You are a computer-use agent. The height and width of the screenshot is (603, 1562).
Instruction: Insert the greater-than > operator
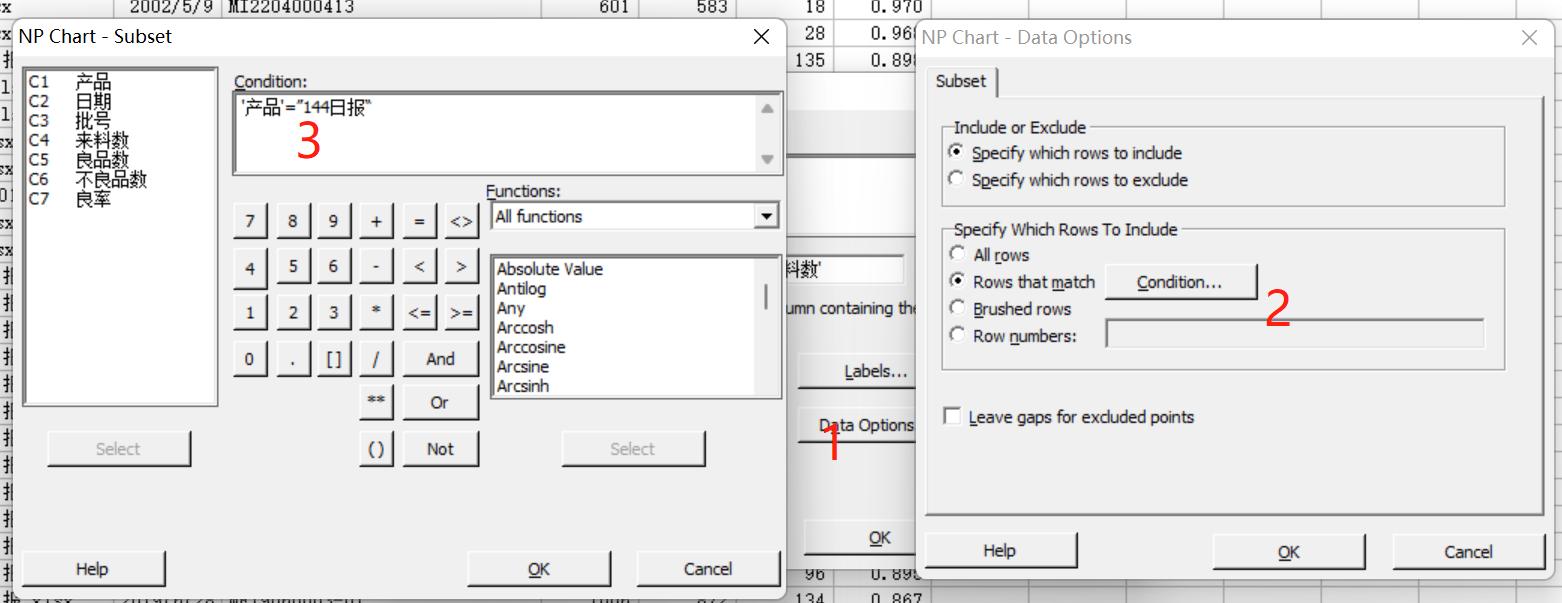pyautogui.click(x=461, y=268)
